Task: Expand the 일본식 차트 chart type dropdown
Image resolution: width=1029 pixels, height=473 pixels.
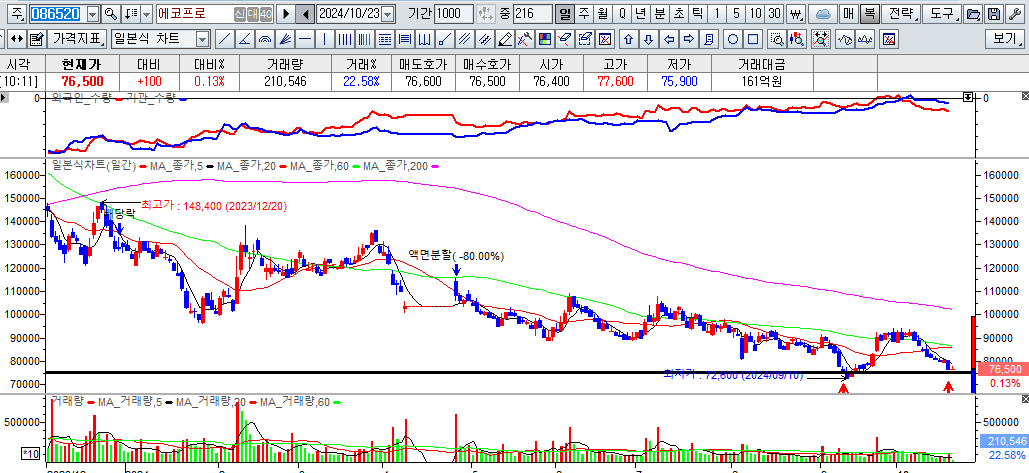Action: pos(202,39)
